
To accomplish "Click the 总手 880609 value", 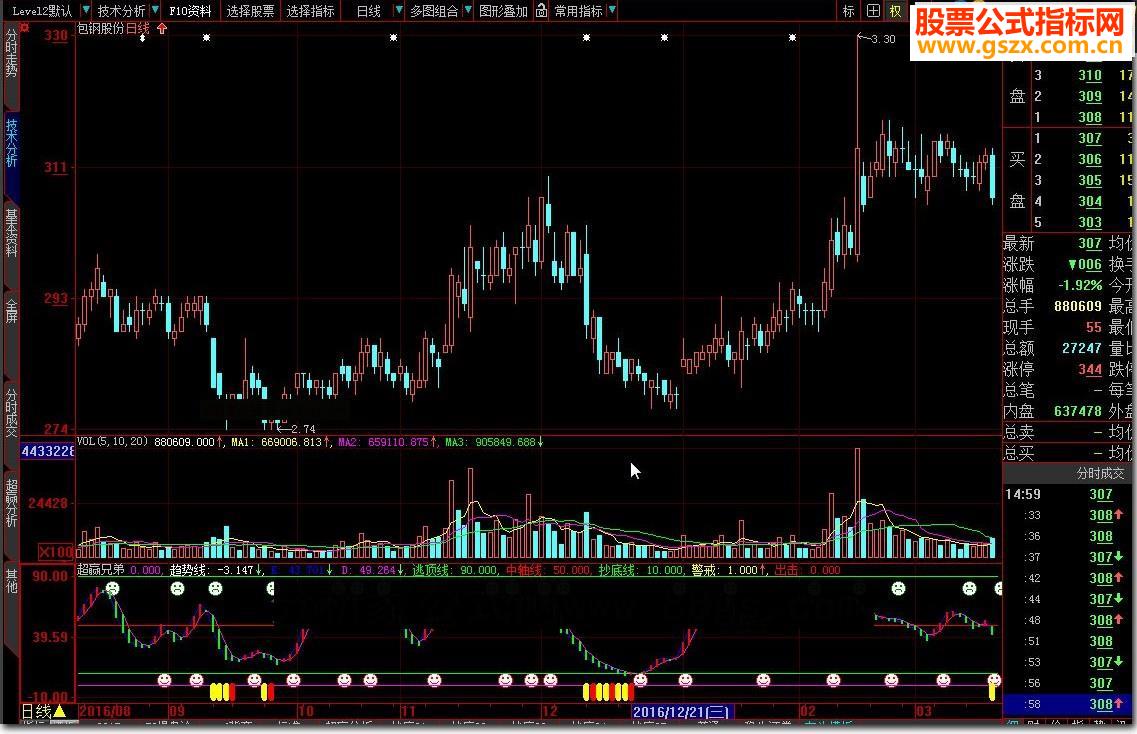I will tap(1078, 306).
